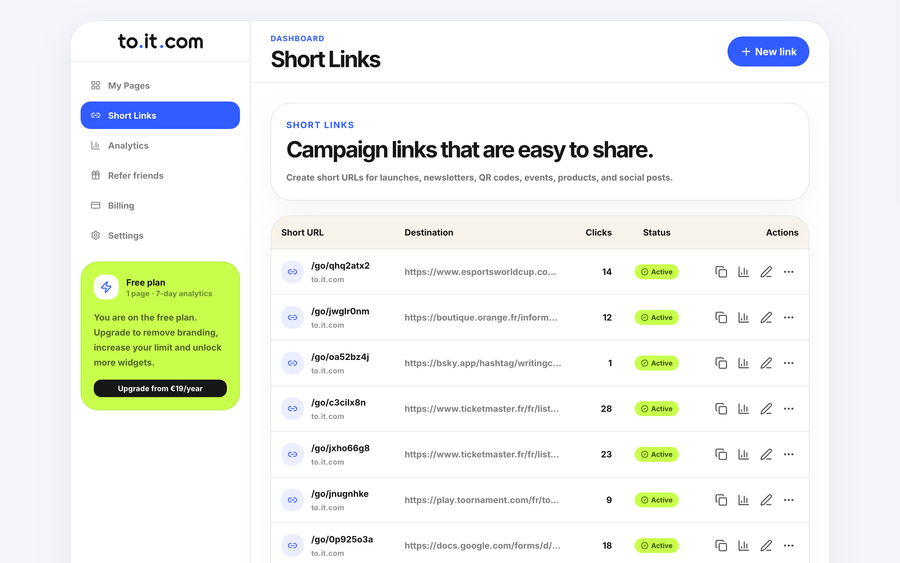Create a New link

coord(768,52)
